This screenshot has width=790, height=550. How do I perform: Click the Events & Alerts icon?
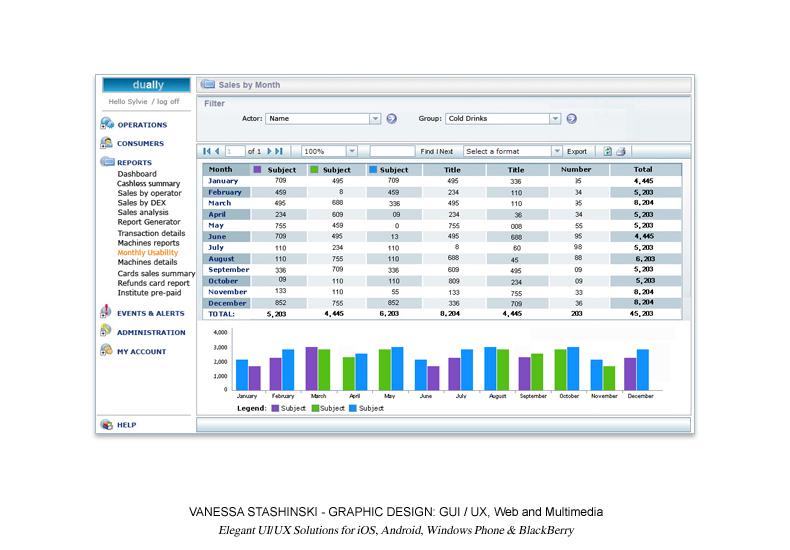pos(106,311)
